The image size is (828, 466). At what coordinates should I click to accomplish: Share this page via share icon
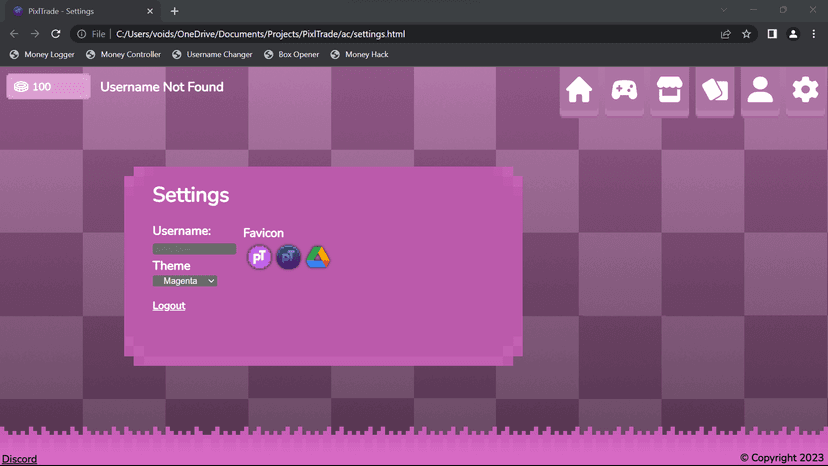pos(726,34)
